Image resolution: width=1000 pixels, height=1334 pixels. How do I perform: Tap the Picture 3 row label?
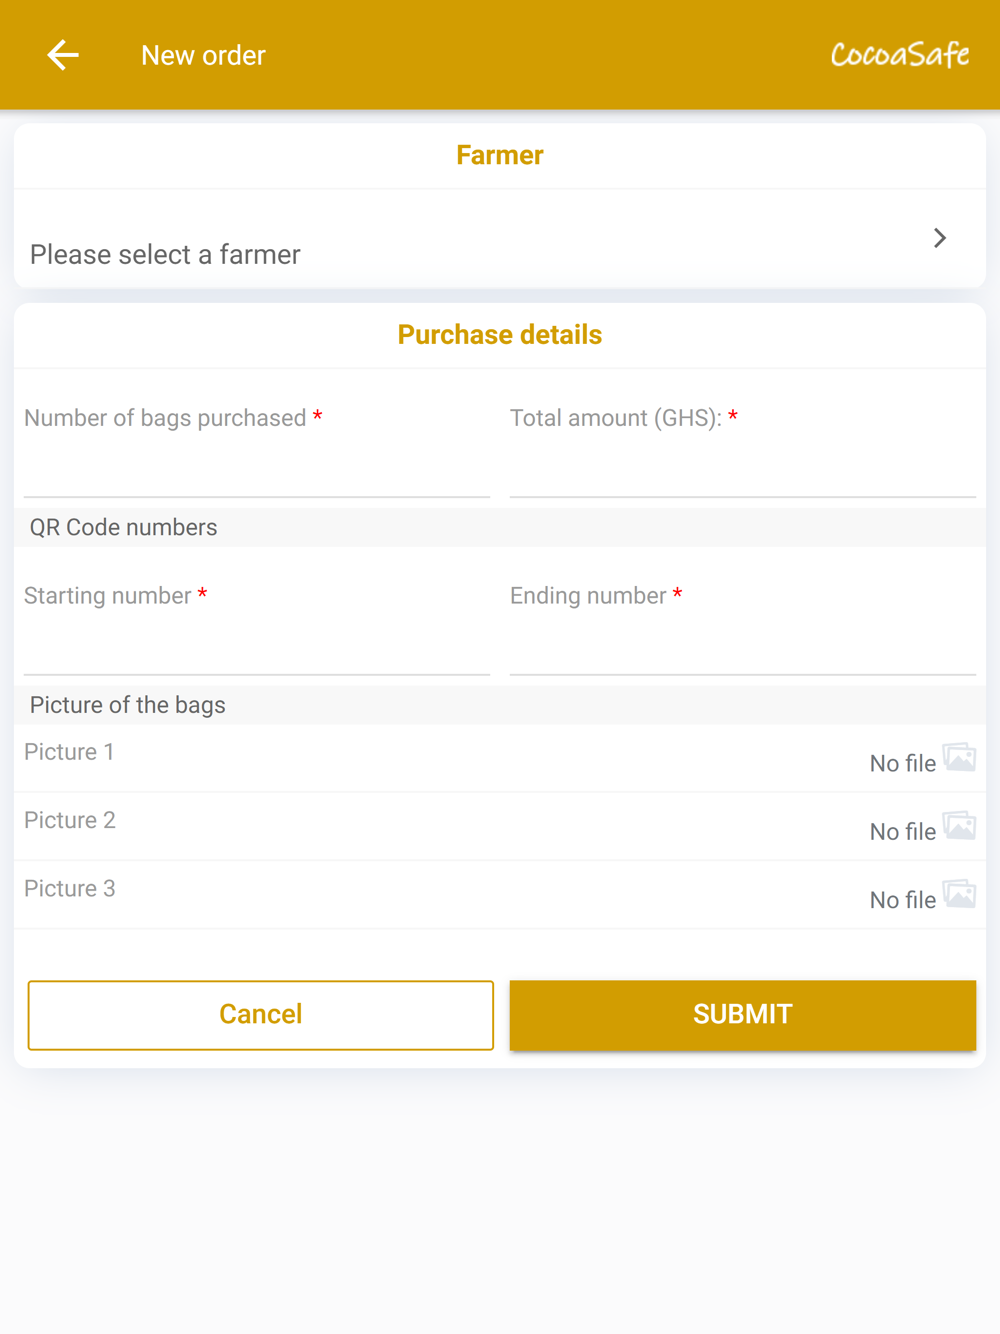pos(70,888)
